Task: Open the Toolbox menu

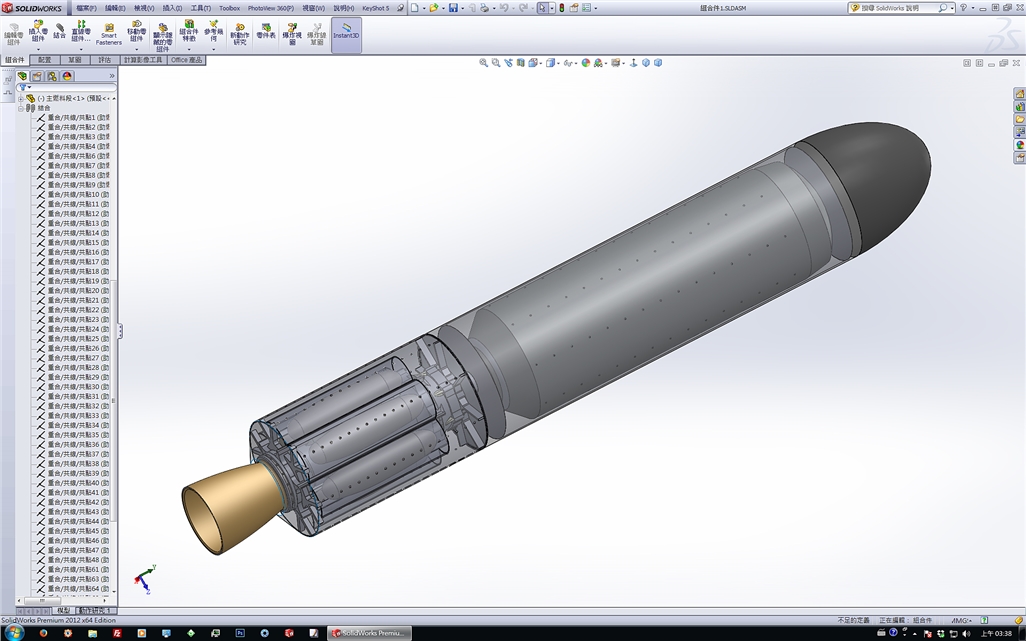Action: click(x=229, y=9)
